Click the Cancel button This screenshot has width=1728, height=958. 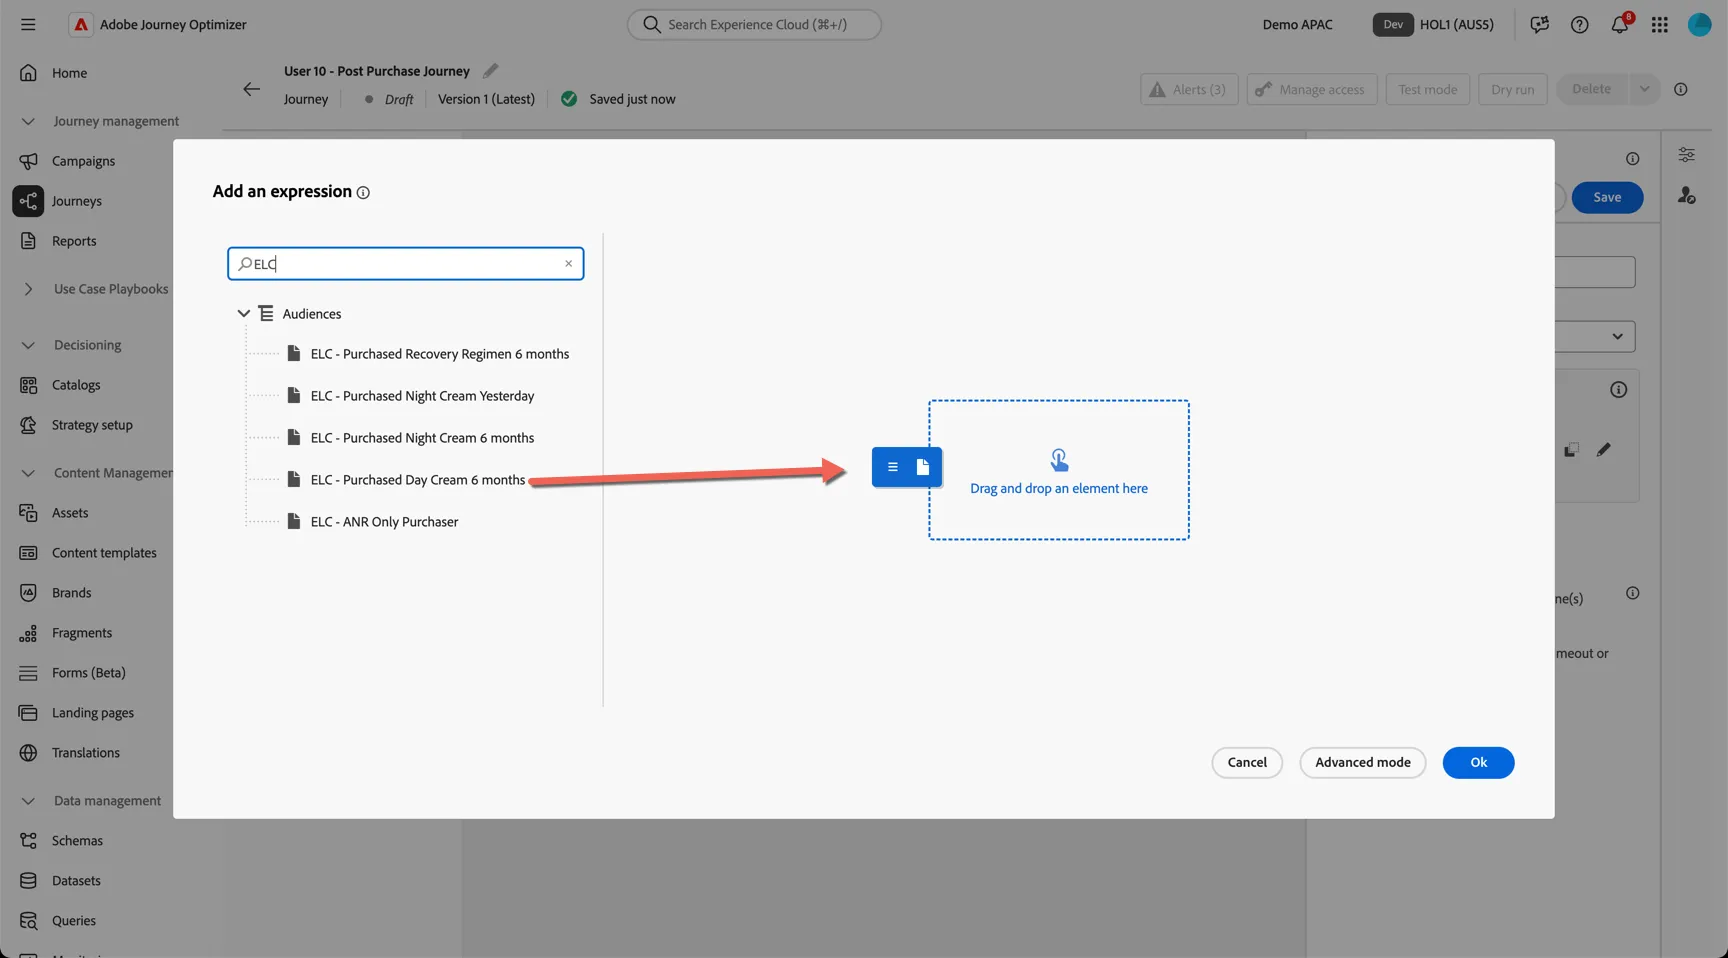(x=1247, y=763)
